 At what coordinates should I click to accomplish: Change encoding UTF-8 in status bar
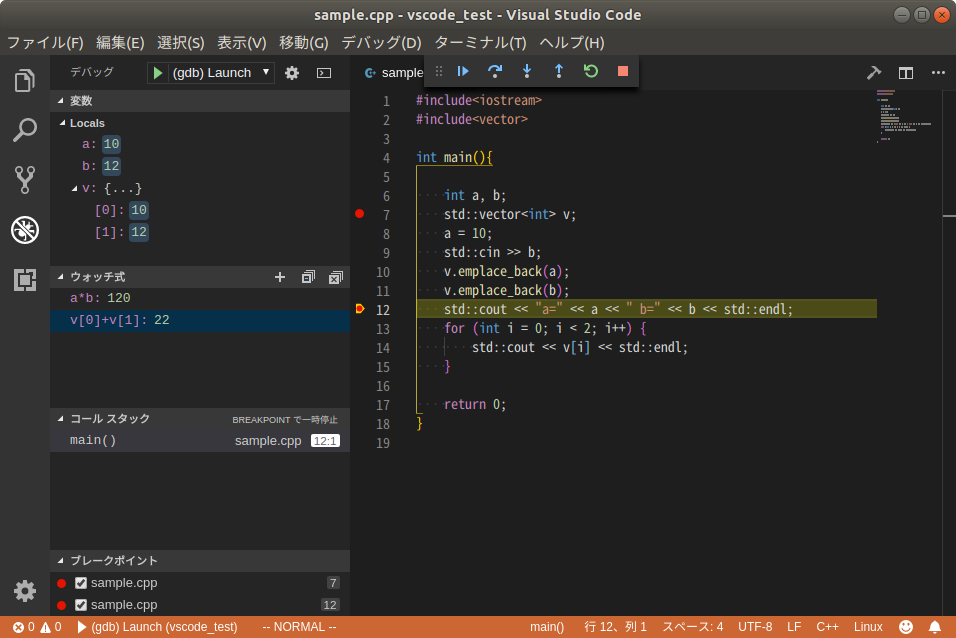point(755,627)
